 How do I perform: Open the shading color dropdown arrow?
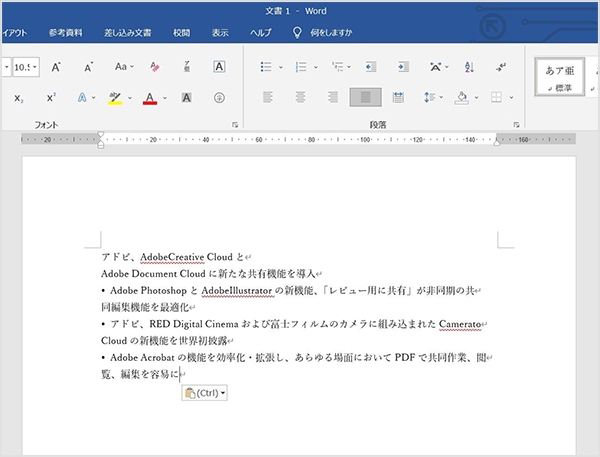pyautogui.click(x=476, y=98)
